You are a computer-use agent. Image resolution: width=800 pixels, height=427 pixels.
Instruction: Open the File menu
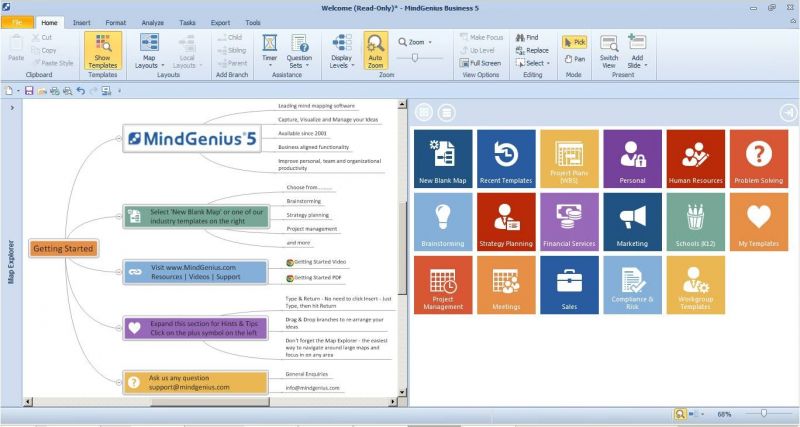click(17, 22)
